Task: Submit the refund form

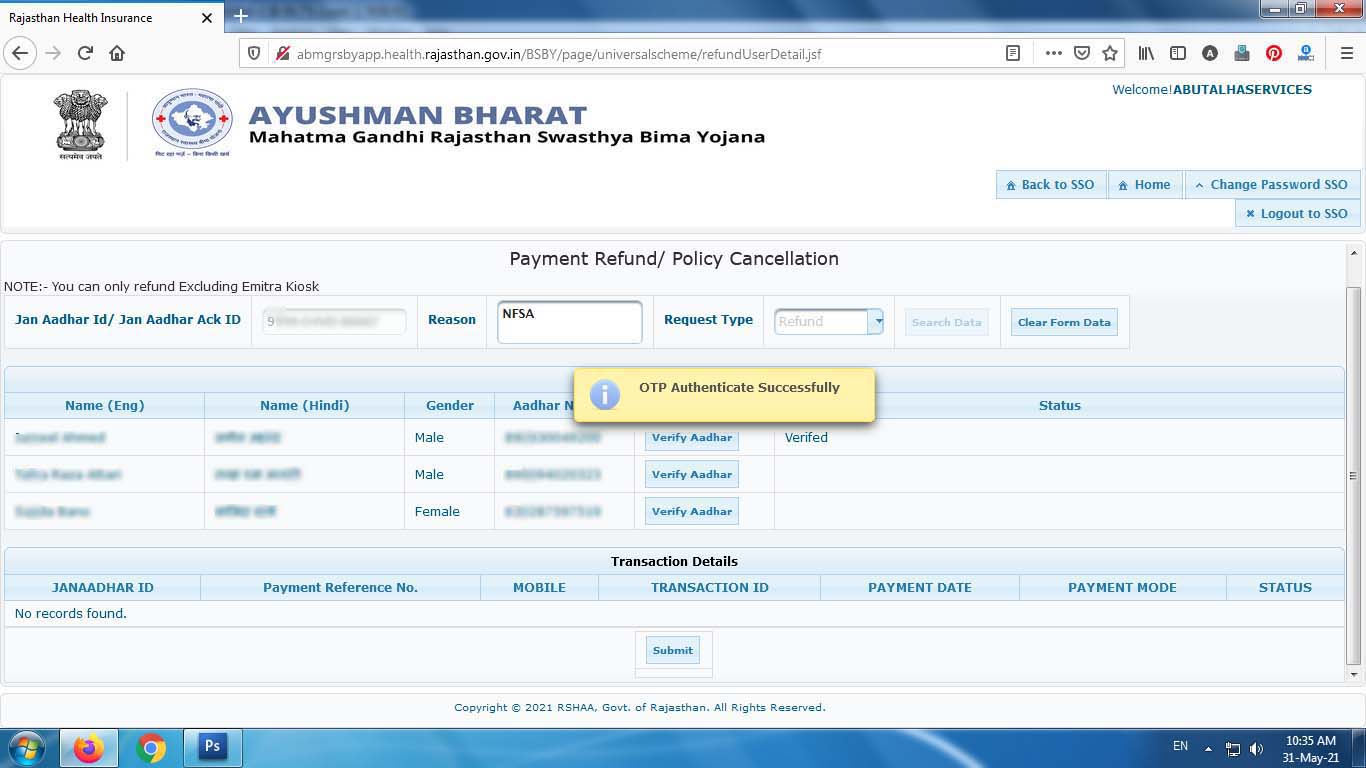Action: tap(673, 650)
